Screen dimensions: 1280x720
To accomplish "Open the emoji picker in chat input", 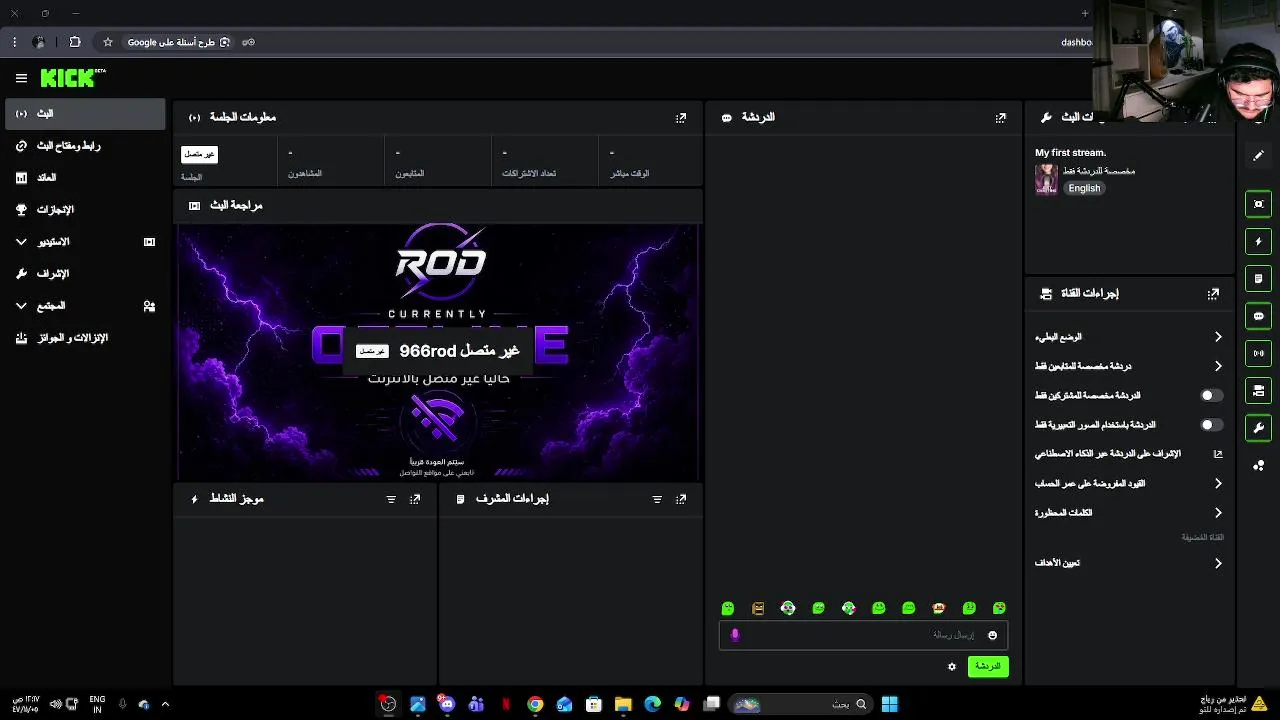I will [x=992, y=635].
